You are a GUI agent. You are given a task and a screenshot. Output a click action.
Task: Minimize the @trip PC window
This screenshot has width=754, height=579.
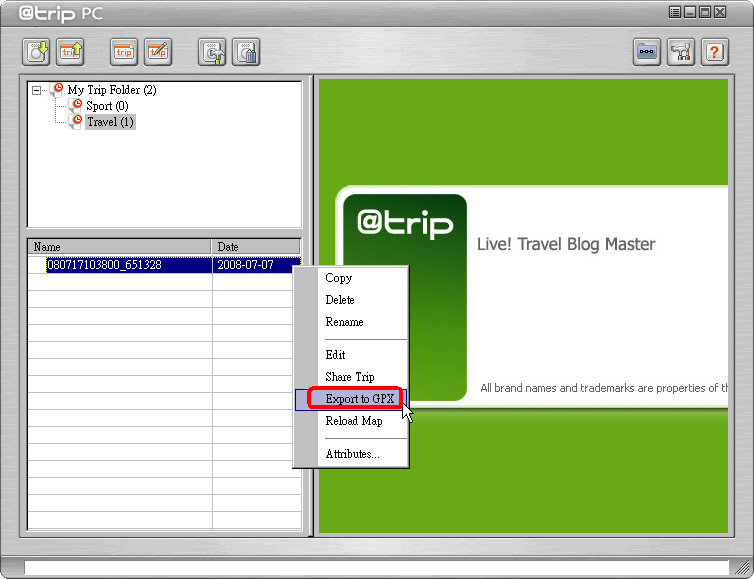tap(690, 12)
